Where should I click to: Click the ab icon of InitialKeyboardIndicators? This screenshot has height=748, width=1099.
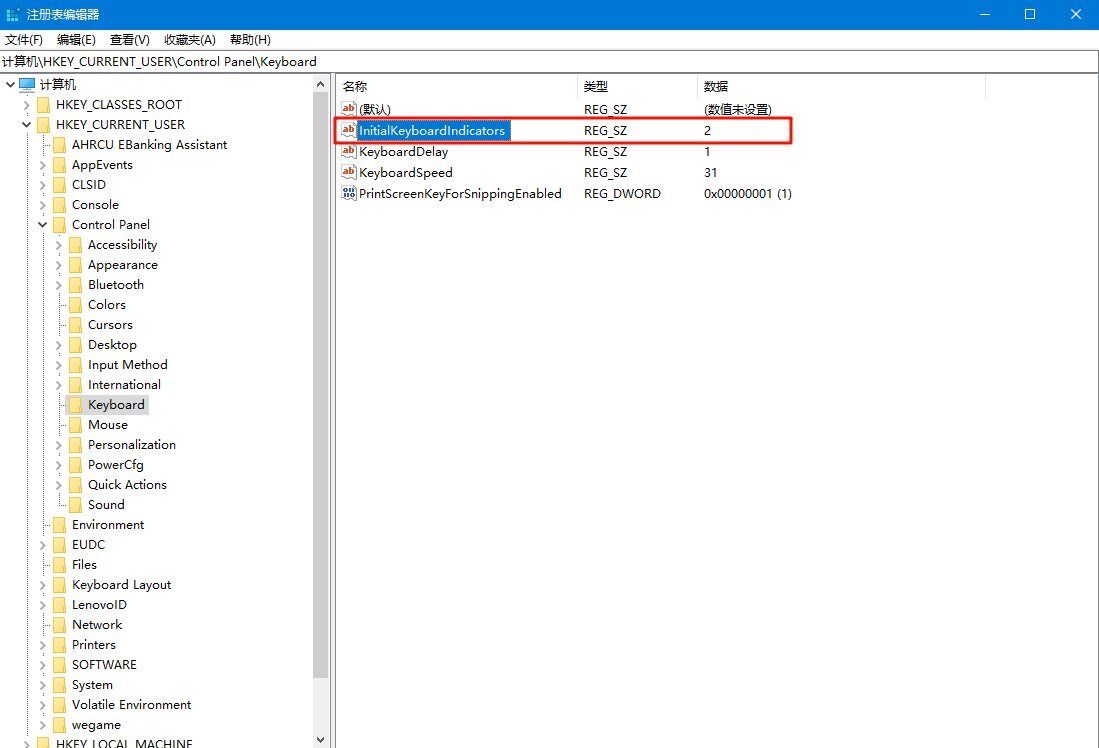348,130
